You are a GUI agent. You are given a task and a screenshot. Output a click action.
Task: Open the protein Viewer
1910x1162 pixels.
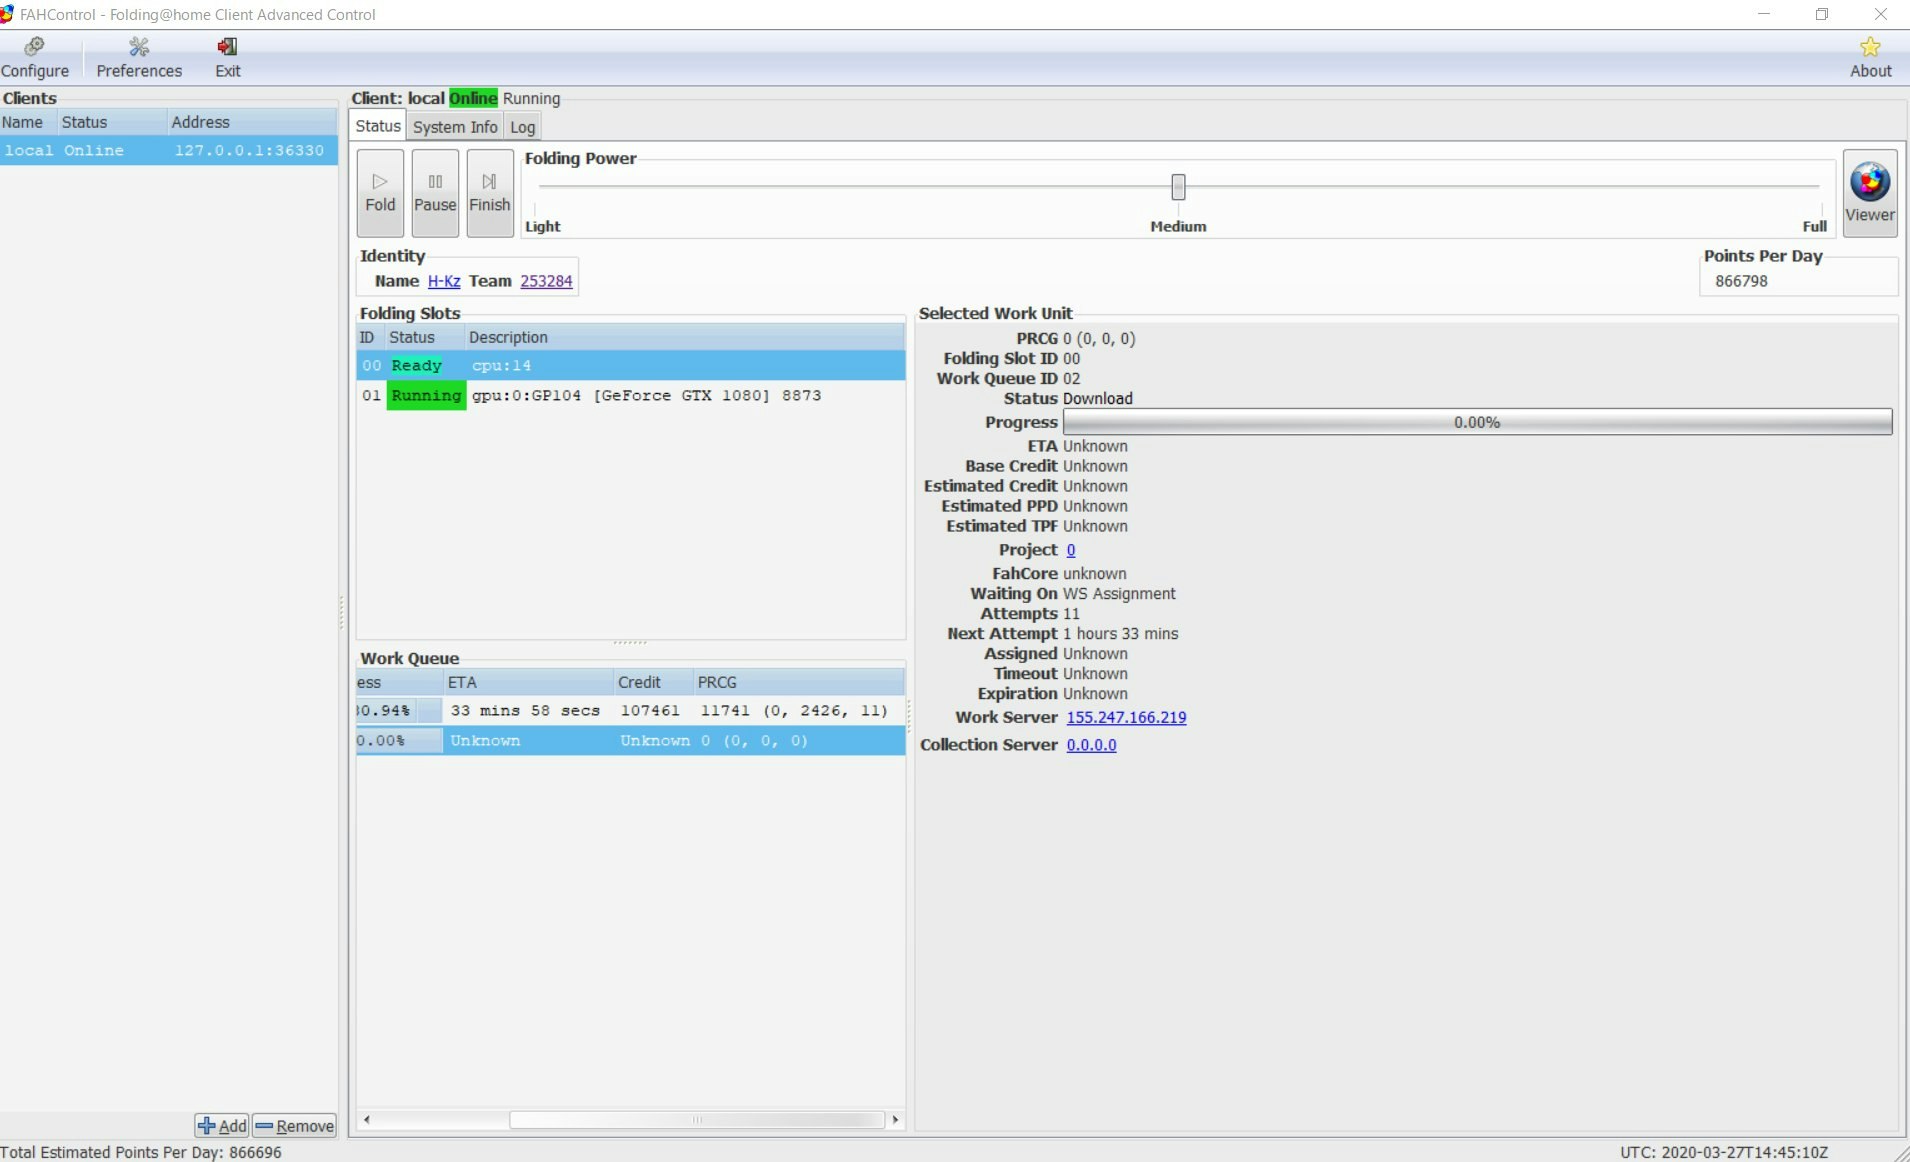pos(1870,193)
